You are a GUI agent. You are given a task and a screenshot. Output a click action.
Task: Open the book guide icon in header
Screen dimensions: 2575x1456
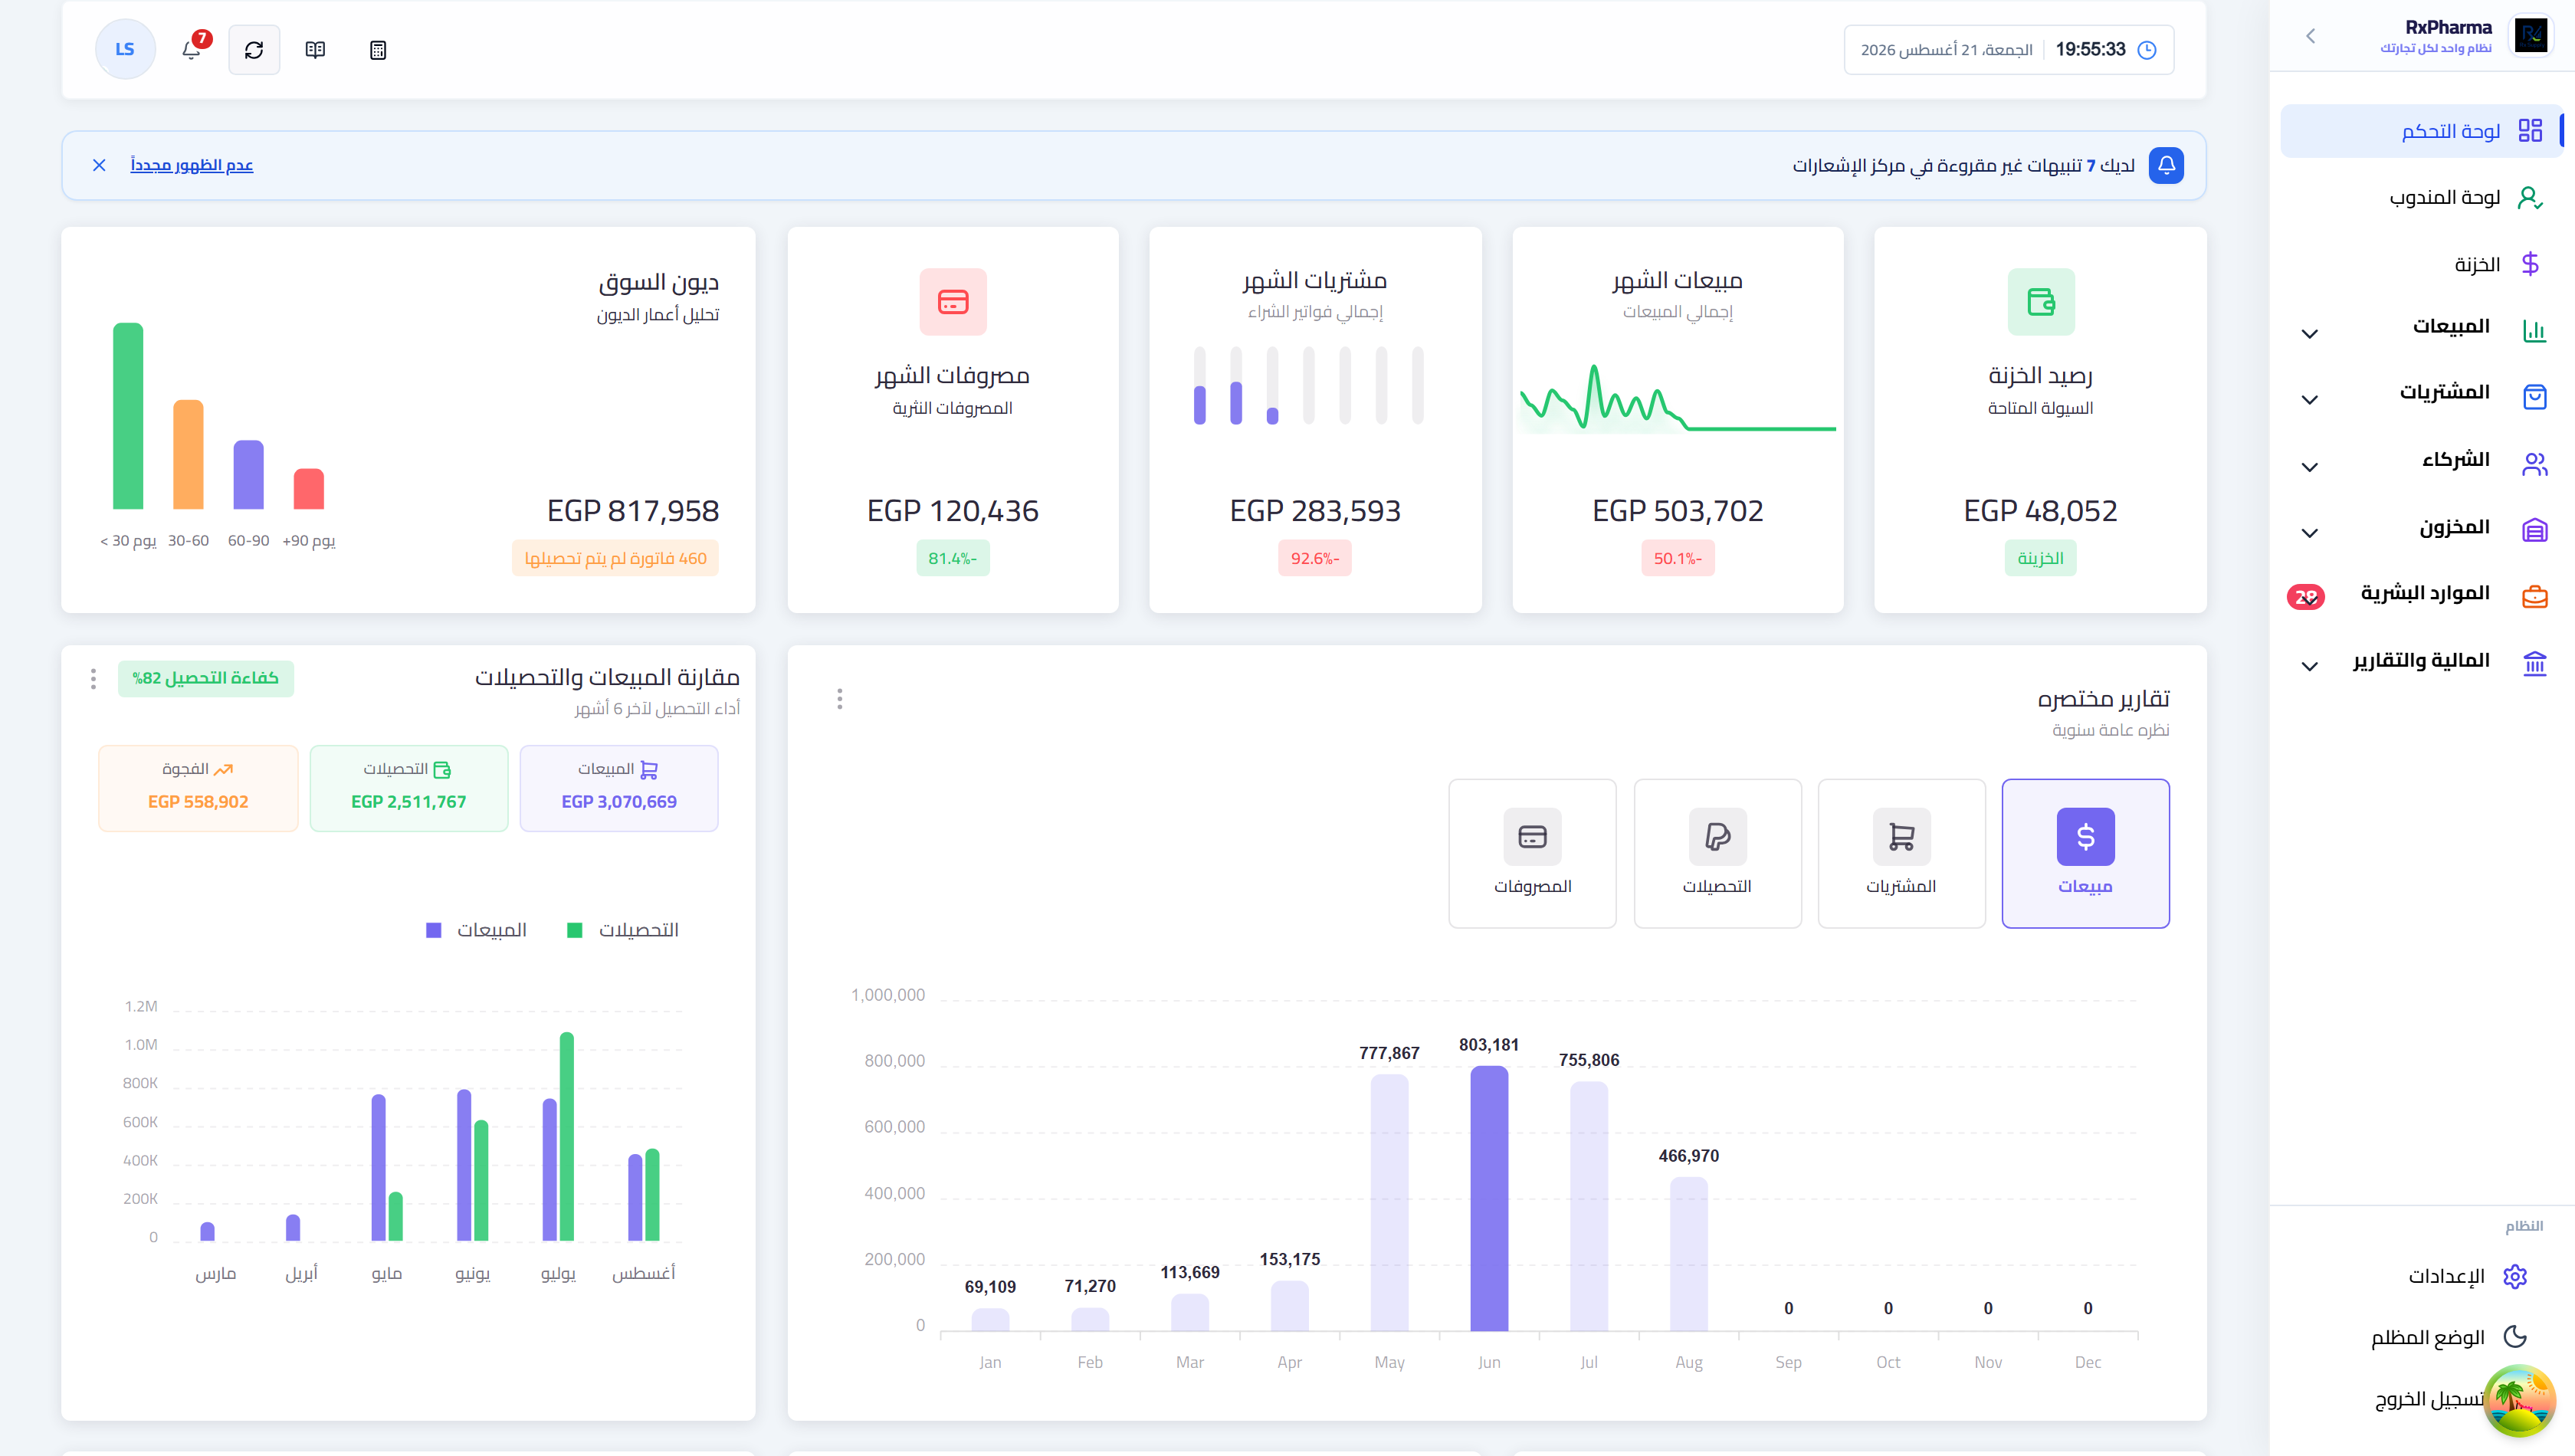tap(315, 49)
